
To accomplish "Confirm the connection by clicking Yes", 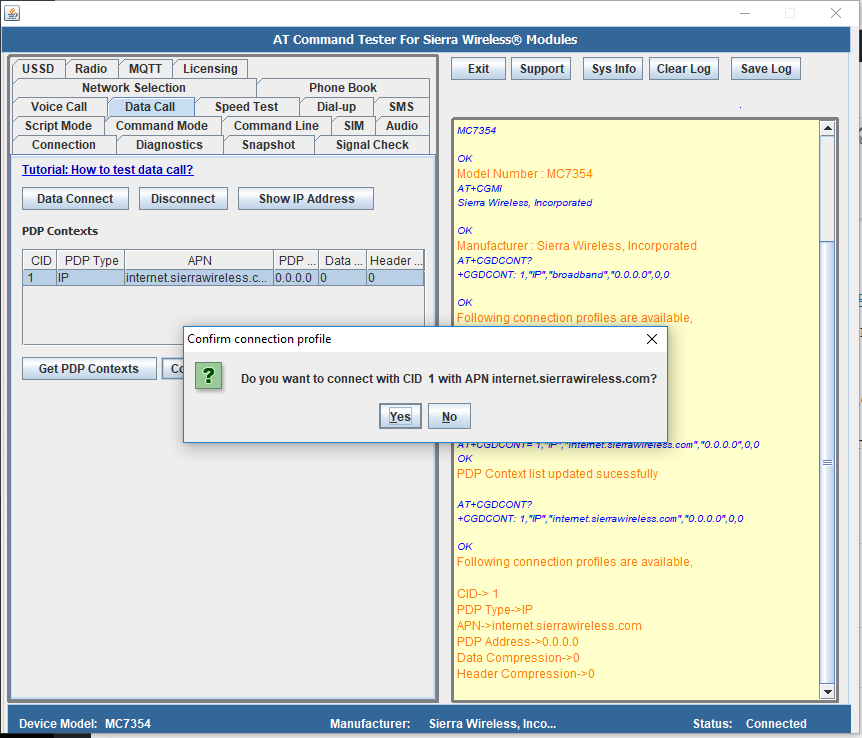I will [x=400, y=416].
